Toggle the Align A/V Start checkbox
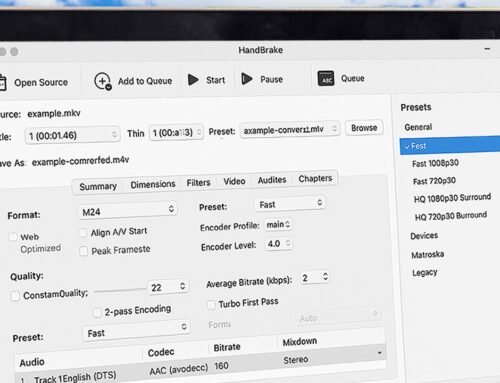The height and width of the screenshot is (383, 500). [83, 232]
